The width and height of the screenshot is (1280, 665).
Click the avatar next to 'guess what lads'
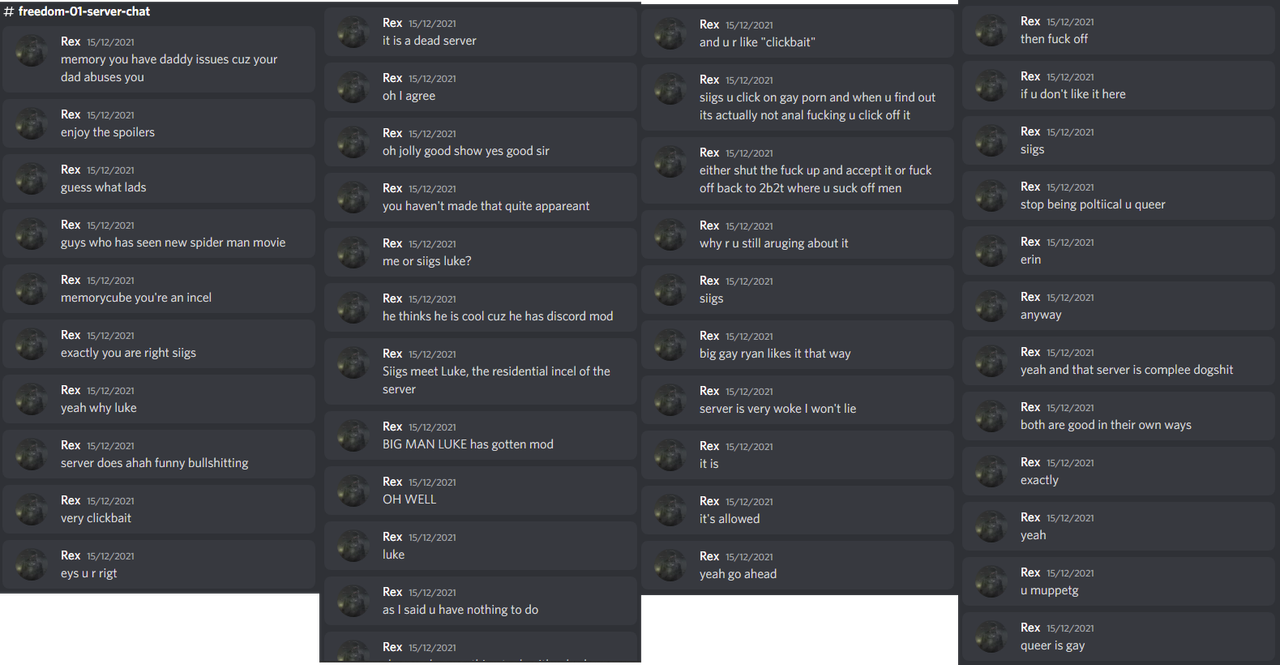coord(32,178)
